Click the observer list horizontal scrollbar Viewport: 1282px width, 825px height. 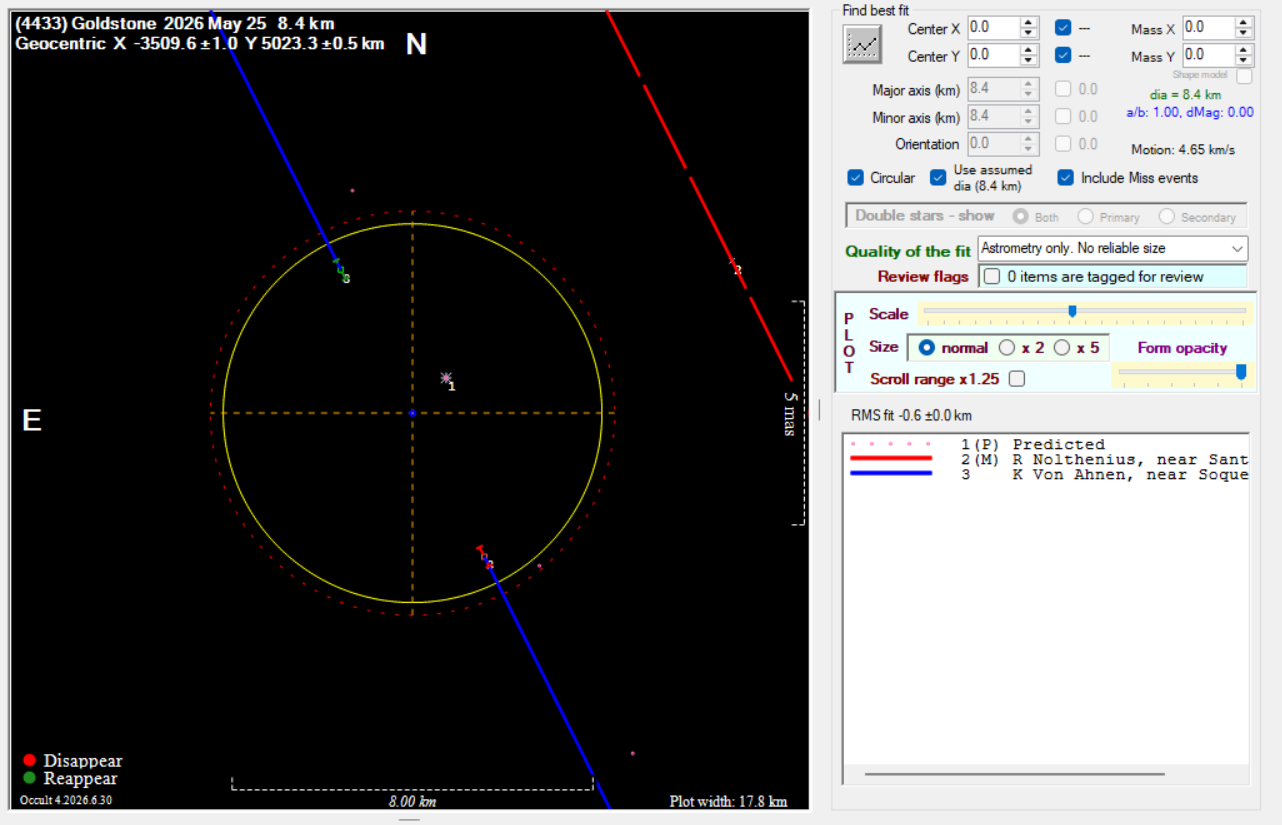coord(1014,774)
